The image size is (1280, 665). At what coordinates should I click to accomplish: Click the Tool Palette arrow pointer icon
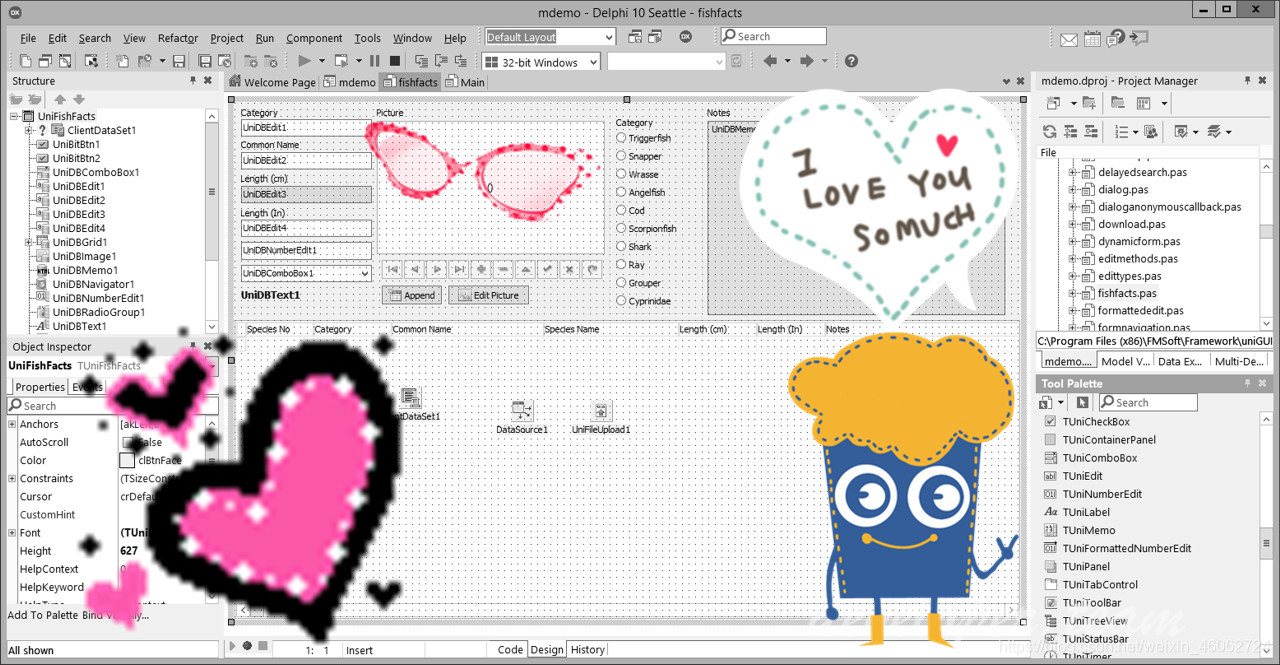coord(1082,402)
